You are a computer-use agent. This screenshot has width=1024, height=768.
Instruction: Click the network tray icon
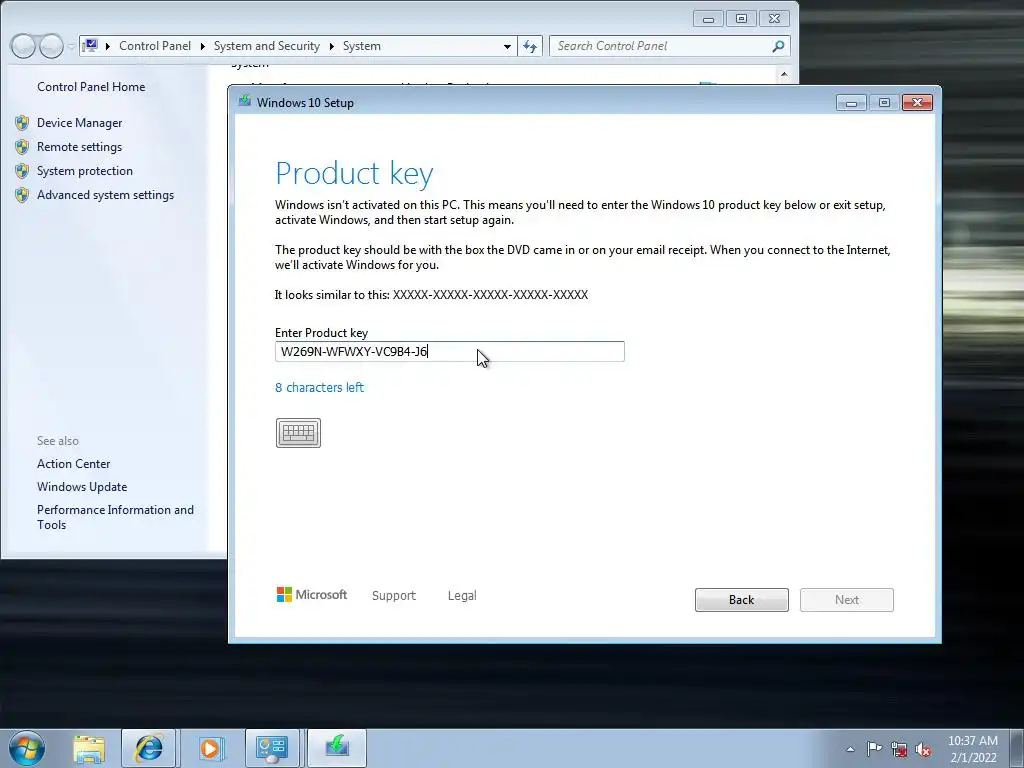[899, 749]
